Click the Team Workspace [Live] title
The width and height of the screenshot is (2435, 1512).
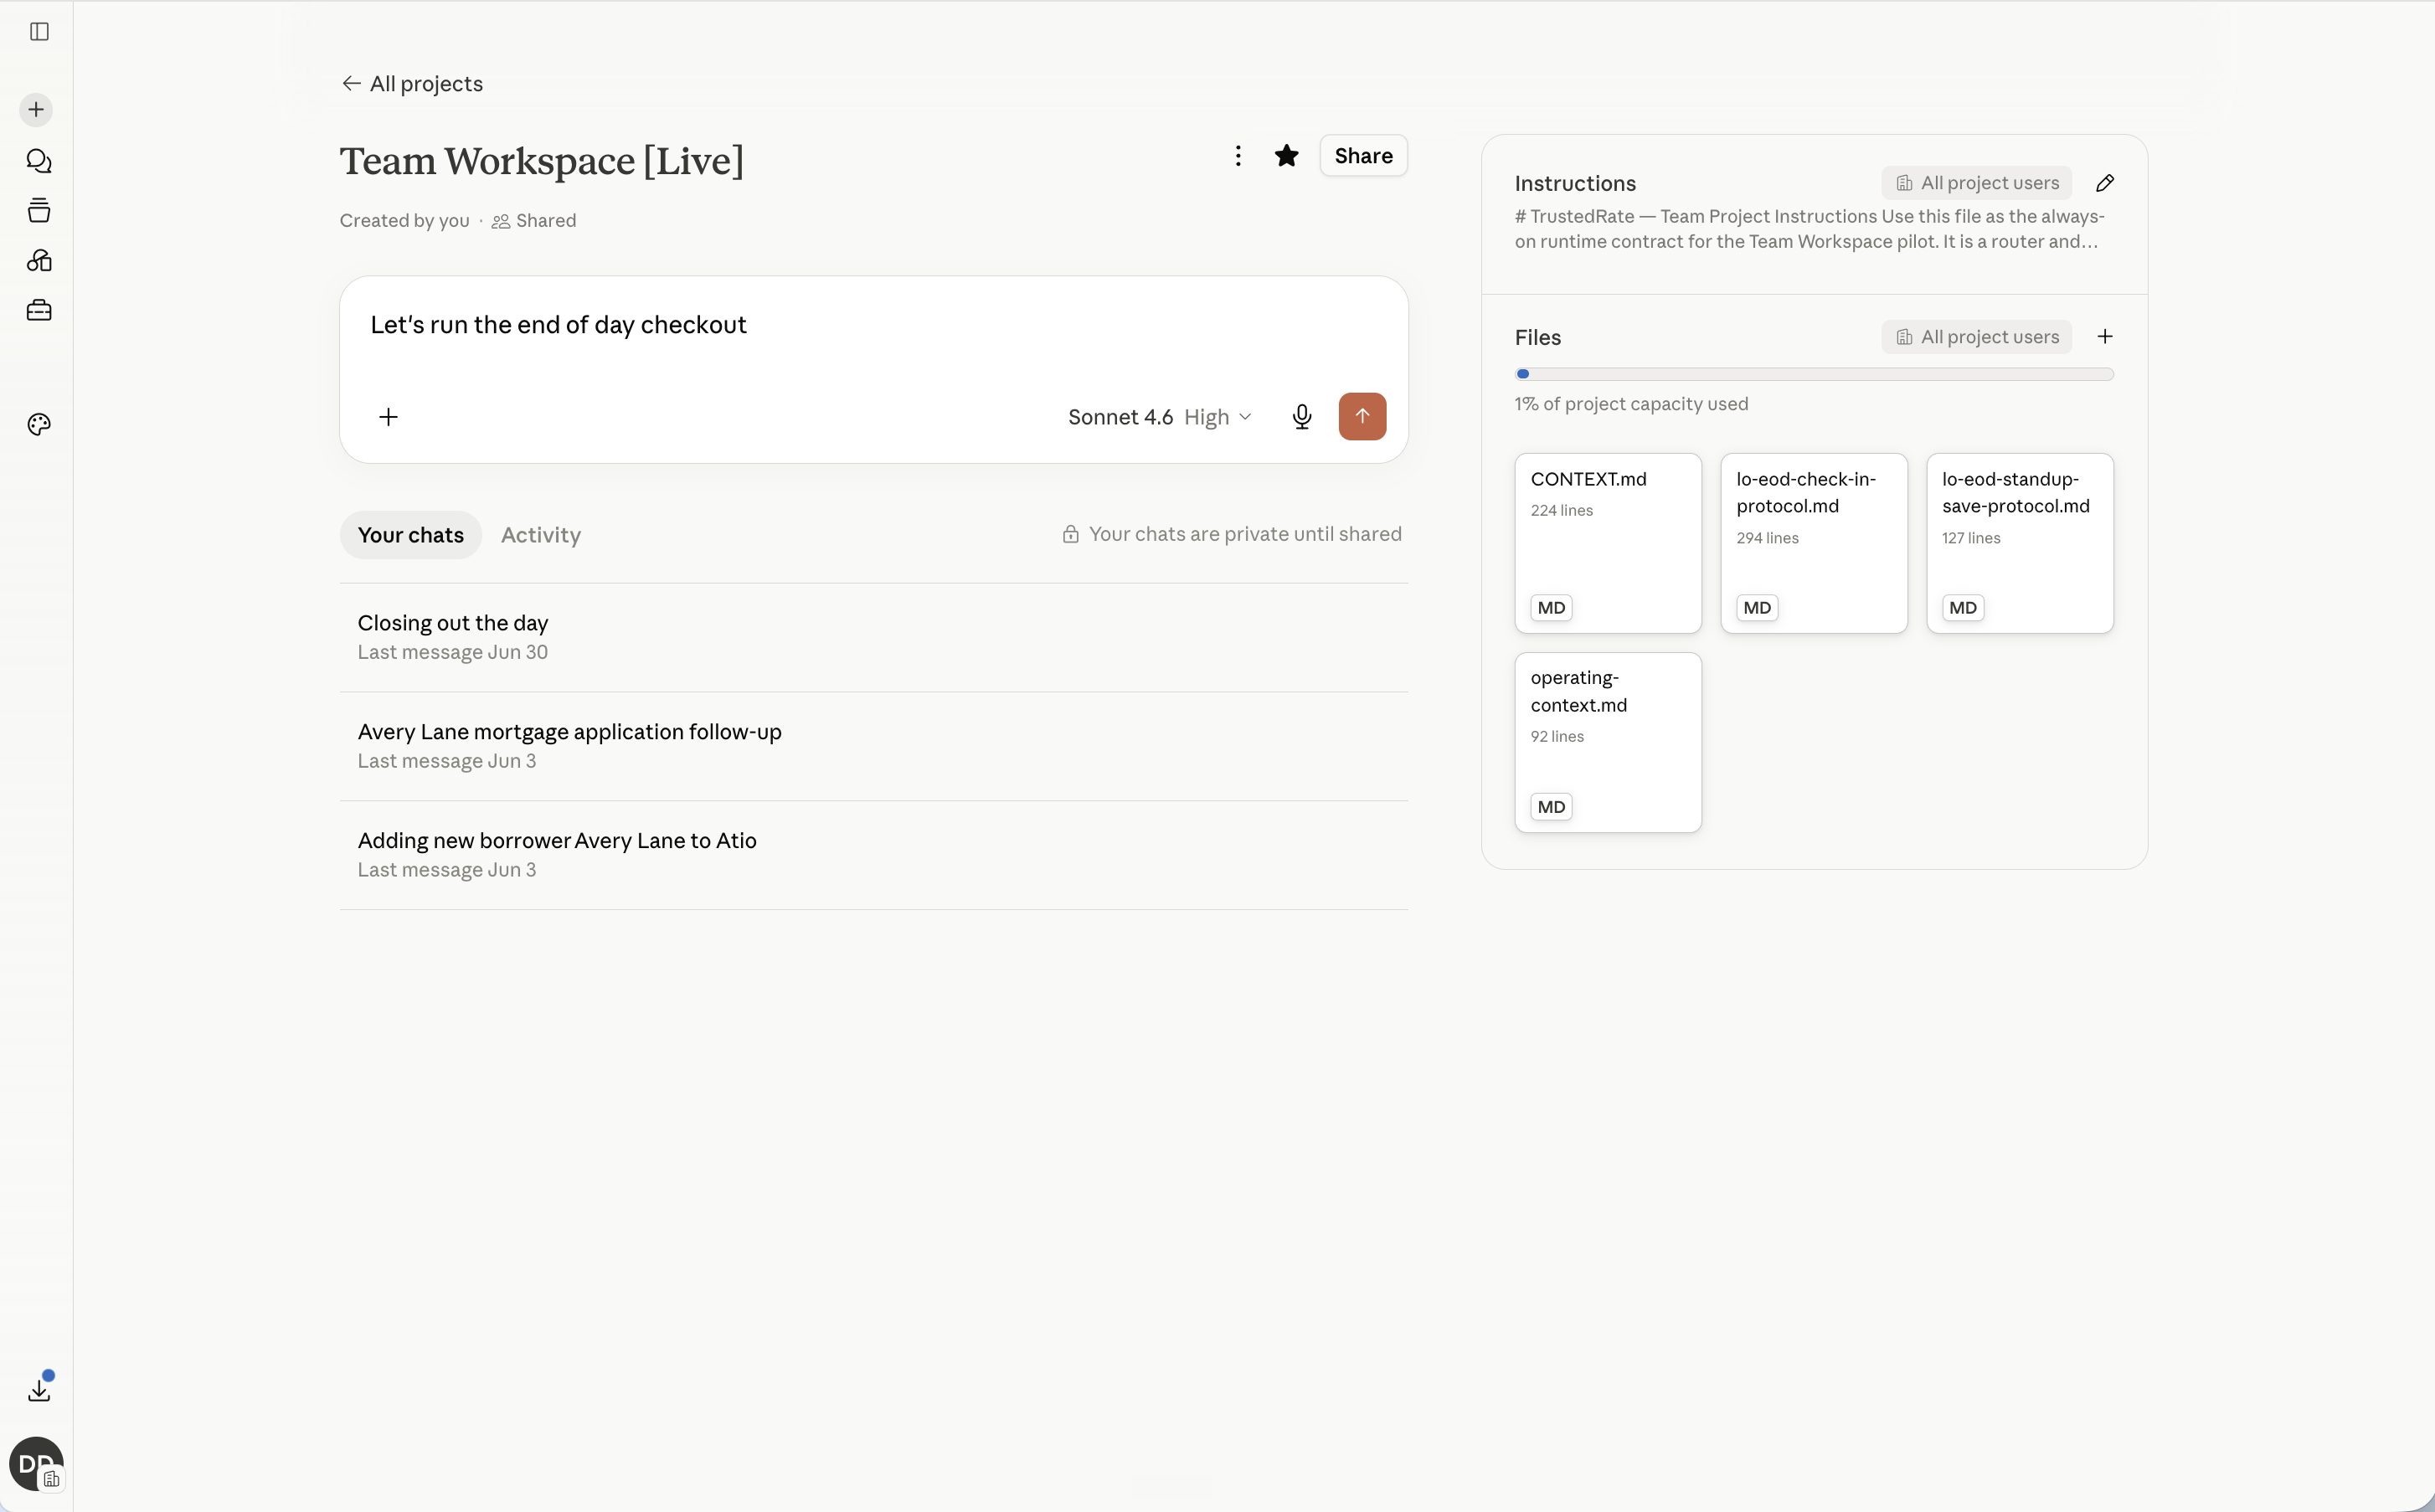541,161
